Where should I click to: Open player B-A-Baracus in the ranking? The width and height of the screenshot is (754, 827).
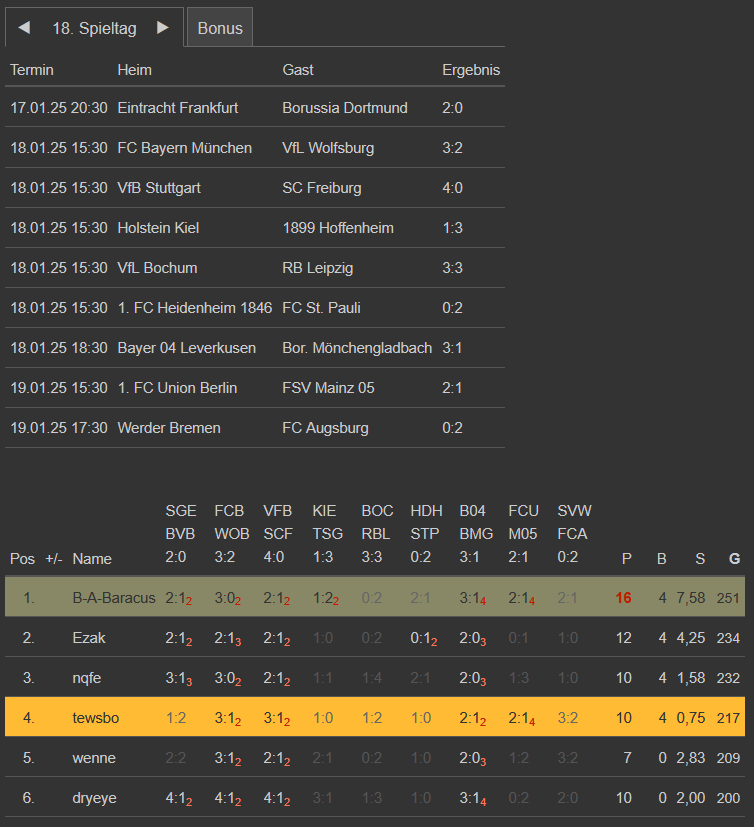[114, 598]
